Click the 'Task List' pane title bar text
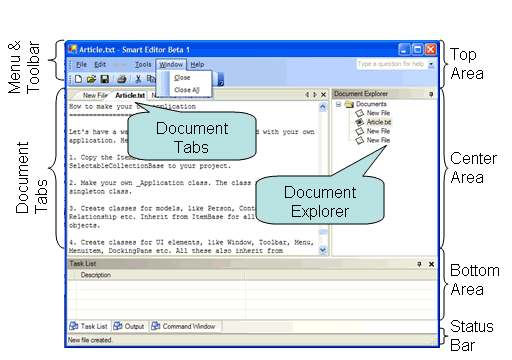Screen dimensions: 512x360 click(x=83, y=264)
